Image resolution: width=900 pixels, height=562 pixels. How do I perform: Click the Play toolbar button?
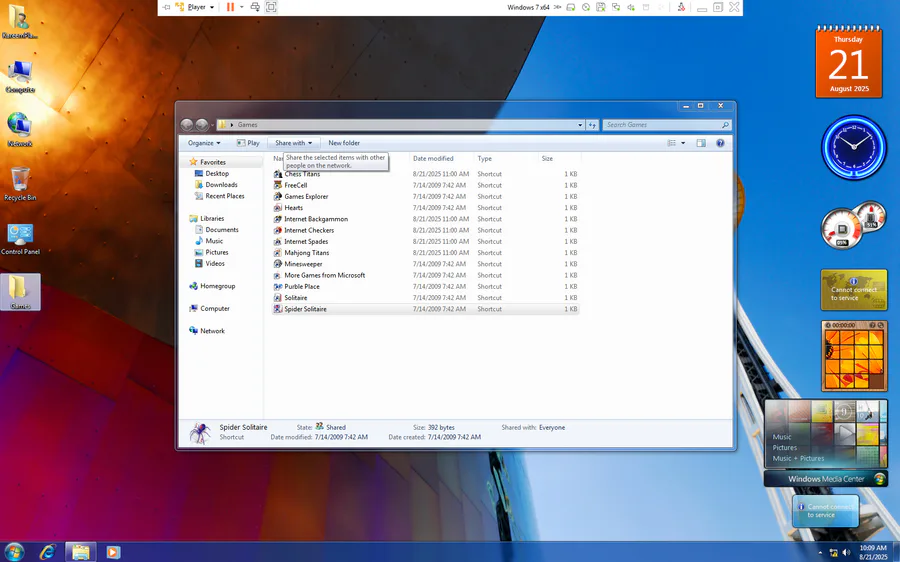(x=248, y=143)
